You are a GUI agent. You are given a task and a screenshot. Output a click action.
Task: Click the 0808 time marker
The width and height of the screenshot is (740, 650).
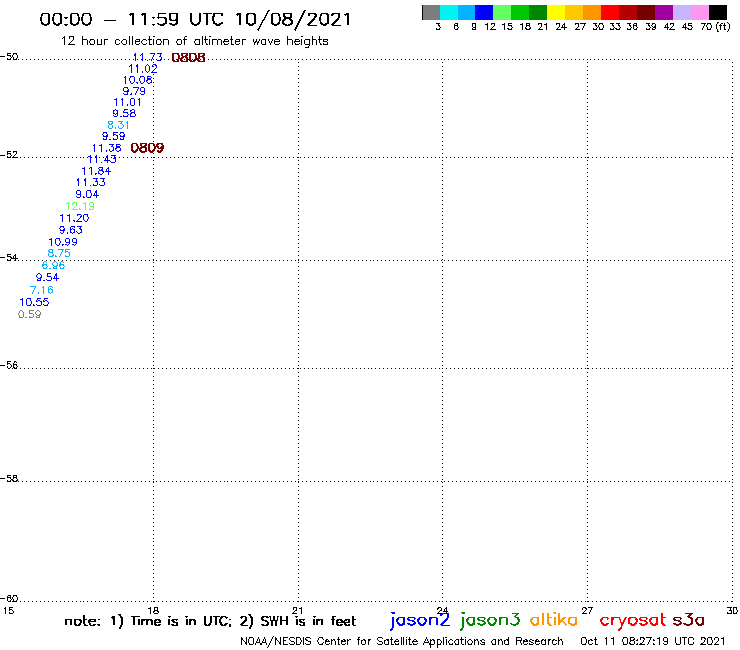(188, 58)
